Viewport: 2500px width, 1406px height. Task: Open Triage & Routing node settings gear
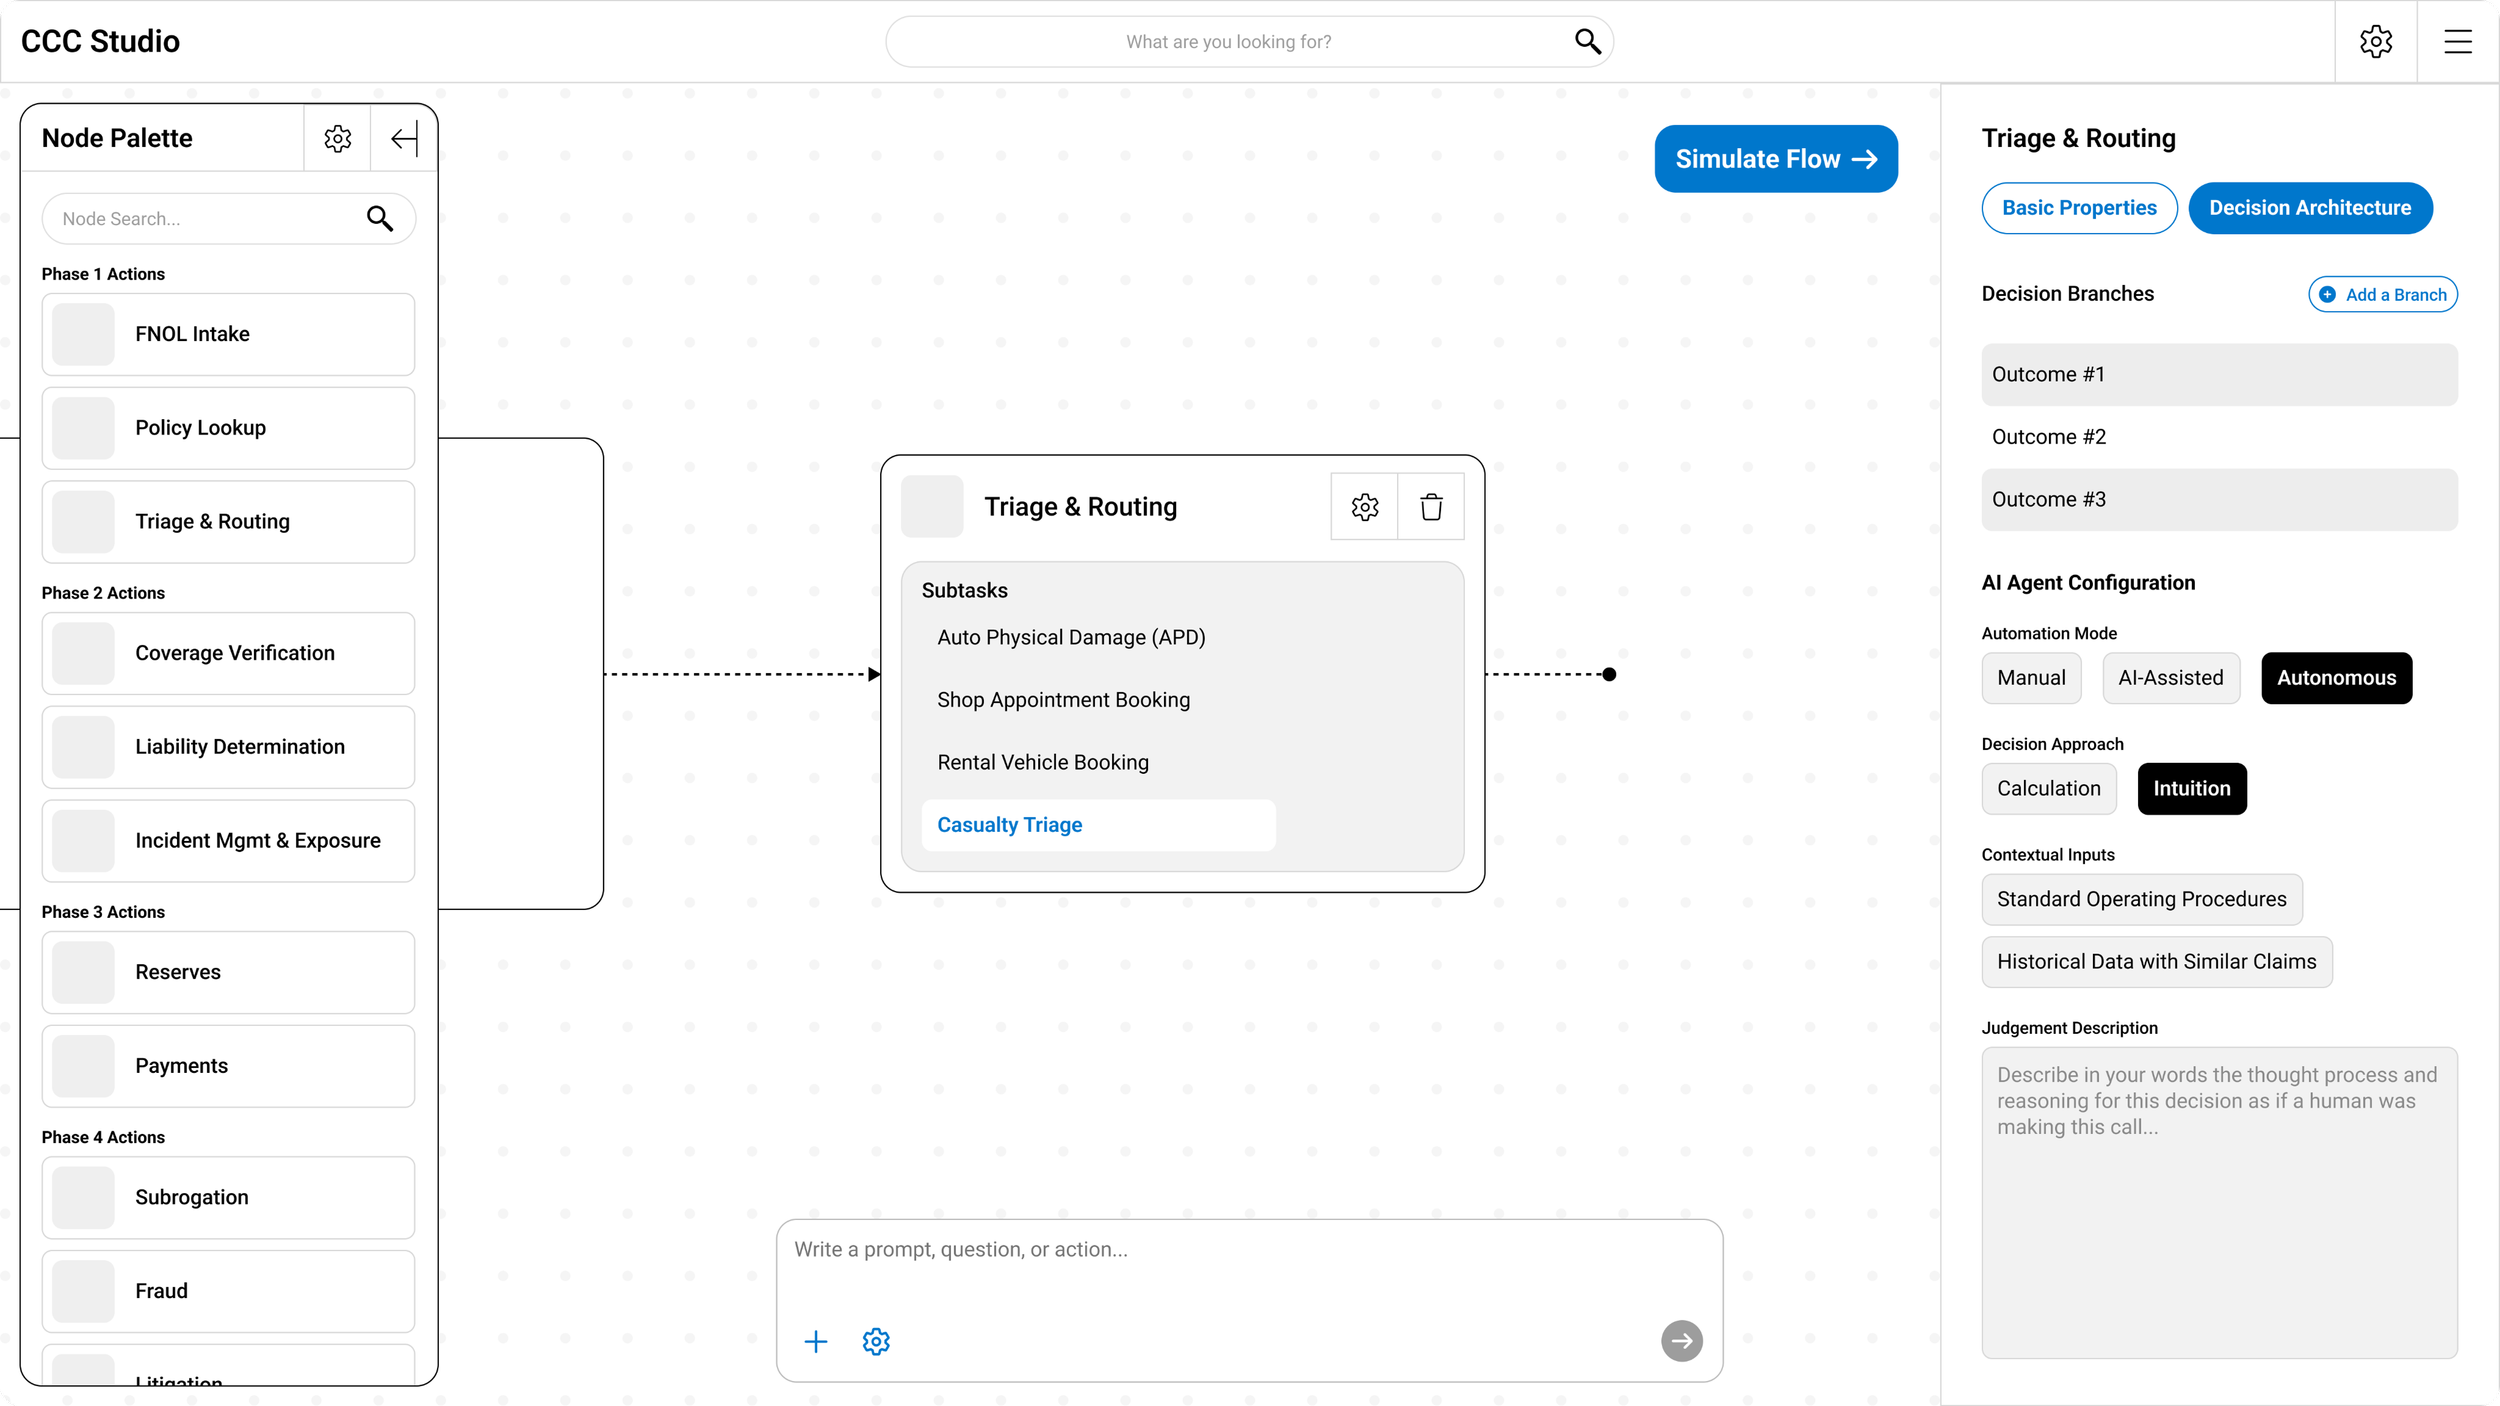(1364, 507)
